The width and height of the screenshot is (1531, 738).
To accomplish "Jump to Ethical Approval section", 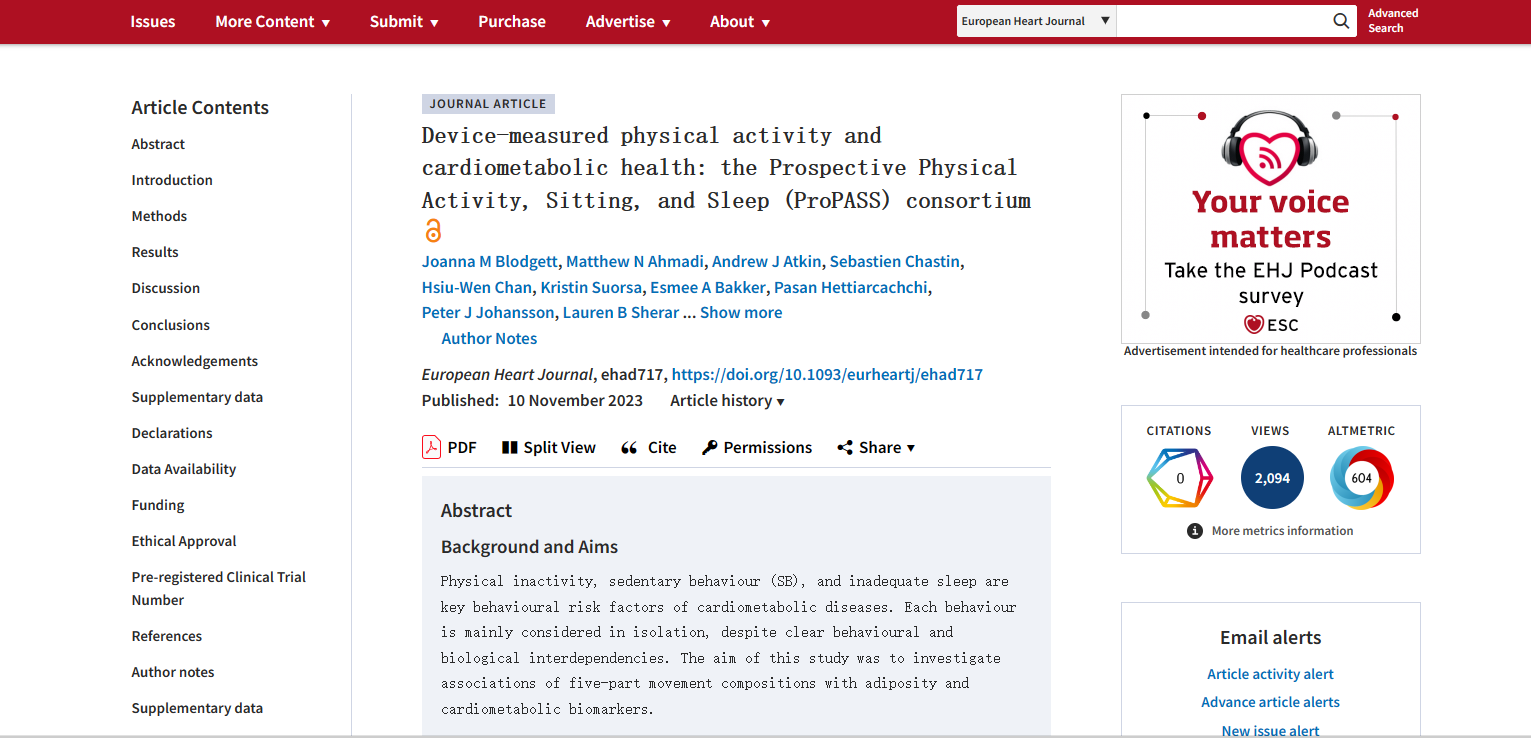I will tap(184, 541).
